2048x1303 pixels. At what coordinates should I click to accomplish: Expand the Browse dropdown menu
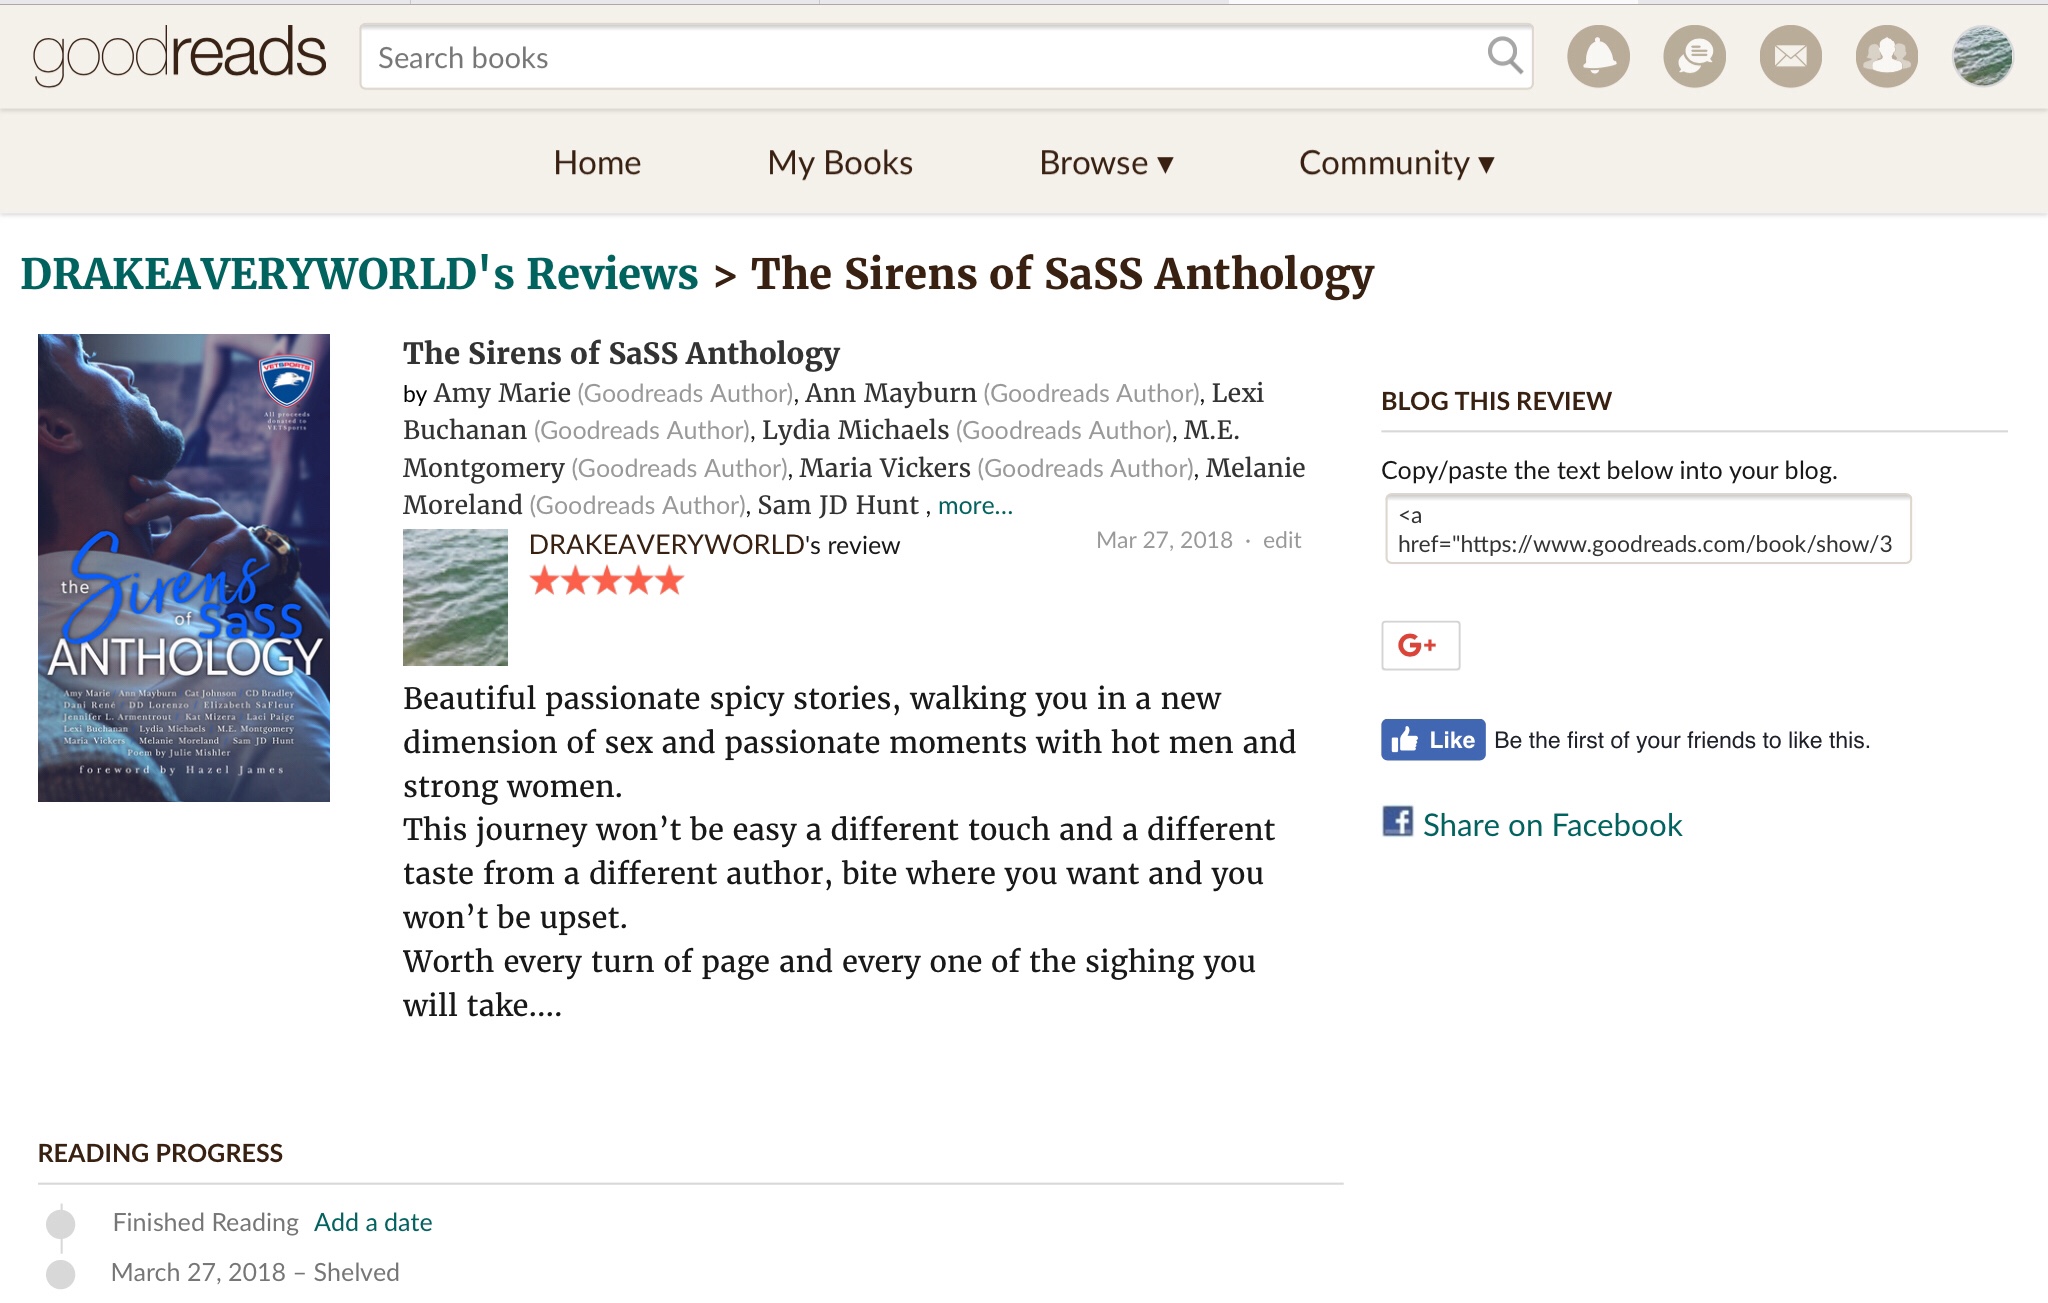point(1106,163)
